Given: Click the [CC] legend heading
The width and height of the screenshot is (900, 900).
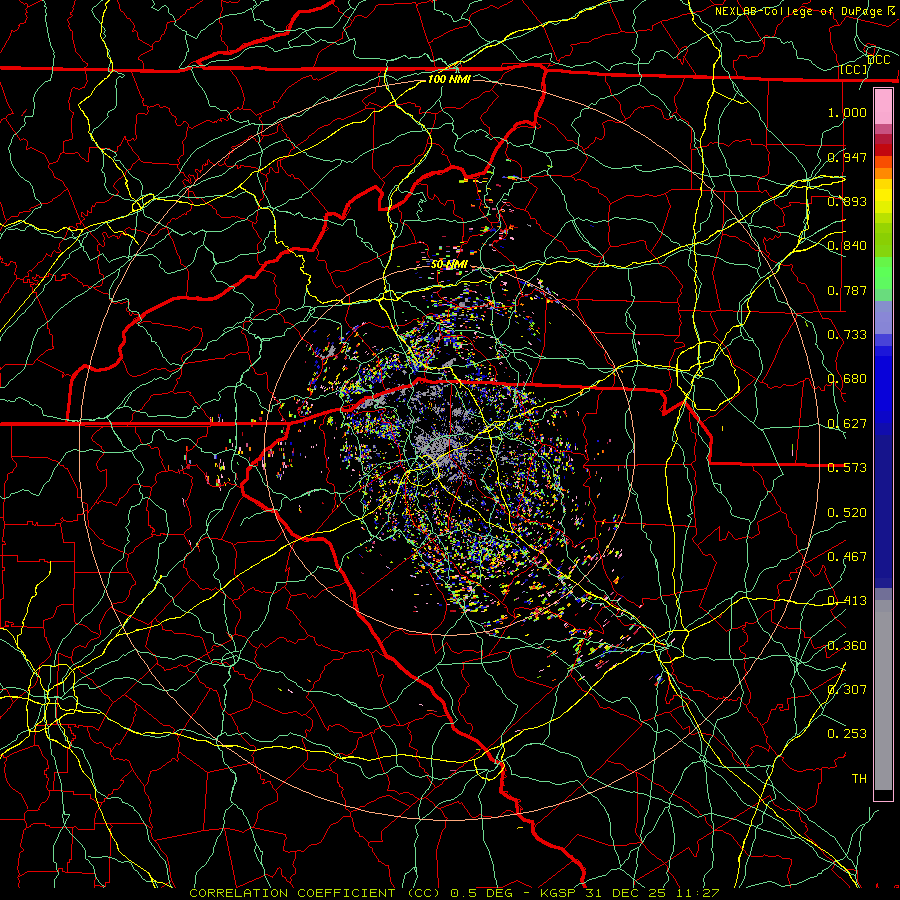Looking at the screenshot, I should click(854, 69).
